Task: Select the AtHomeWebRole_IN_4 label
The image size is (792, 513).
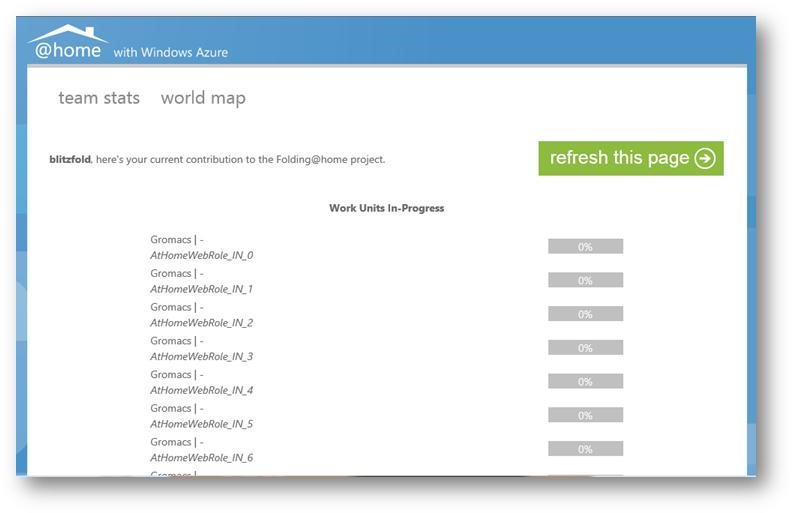Action: coord(202,390)
